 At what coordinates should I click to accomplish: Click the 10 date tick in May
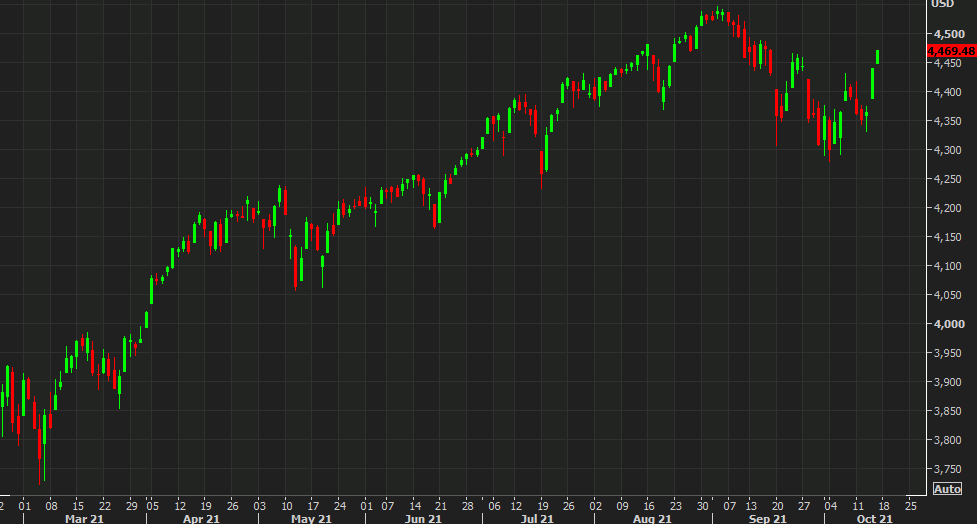(287, 505)
